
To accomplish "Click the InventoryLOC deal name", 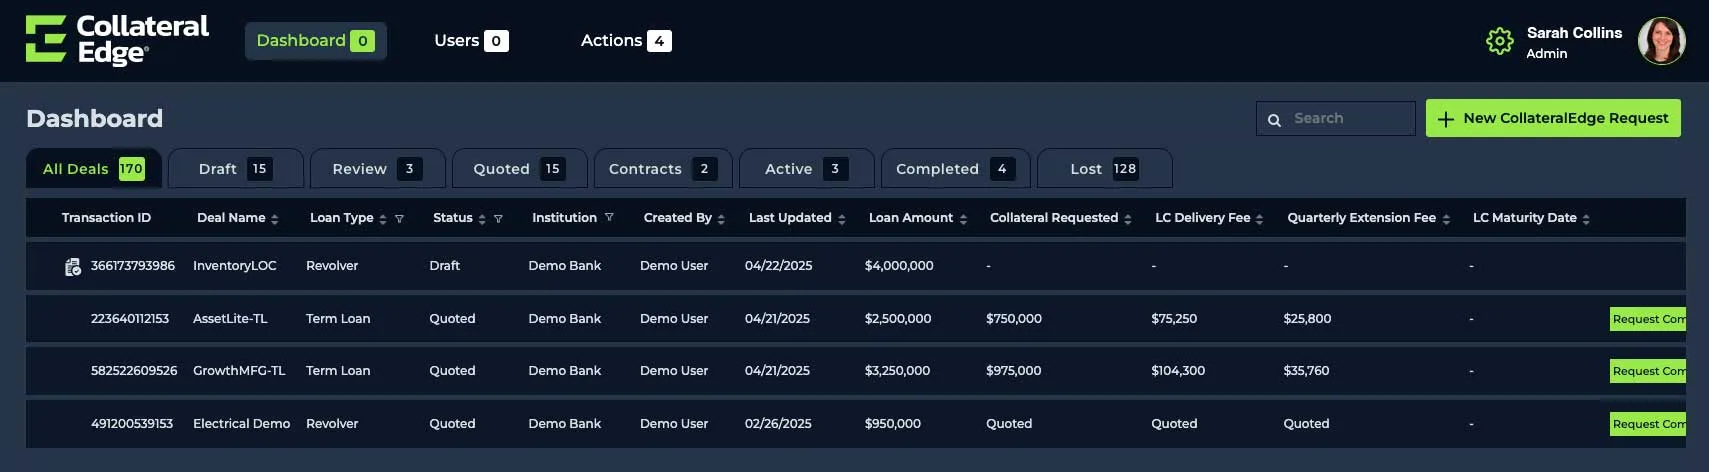I will click(x=235, y=266).
